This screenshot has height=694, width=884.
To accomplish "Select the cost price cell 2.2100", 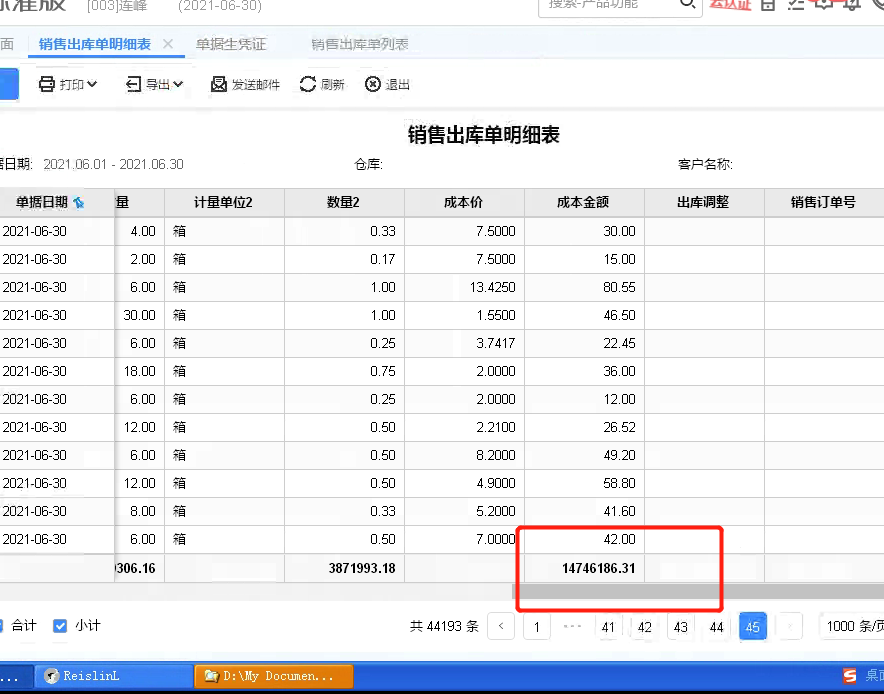I will [465, 427].
